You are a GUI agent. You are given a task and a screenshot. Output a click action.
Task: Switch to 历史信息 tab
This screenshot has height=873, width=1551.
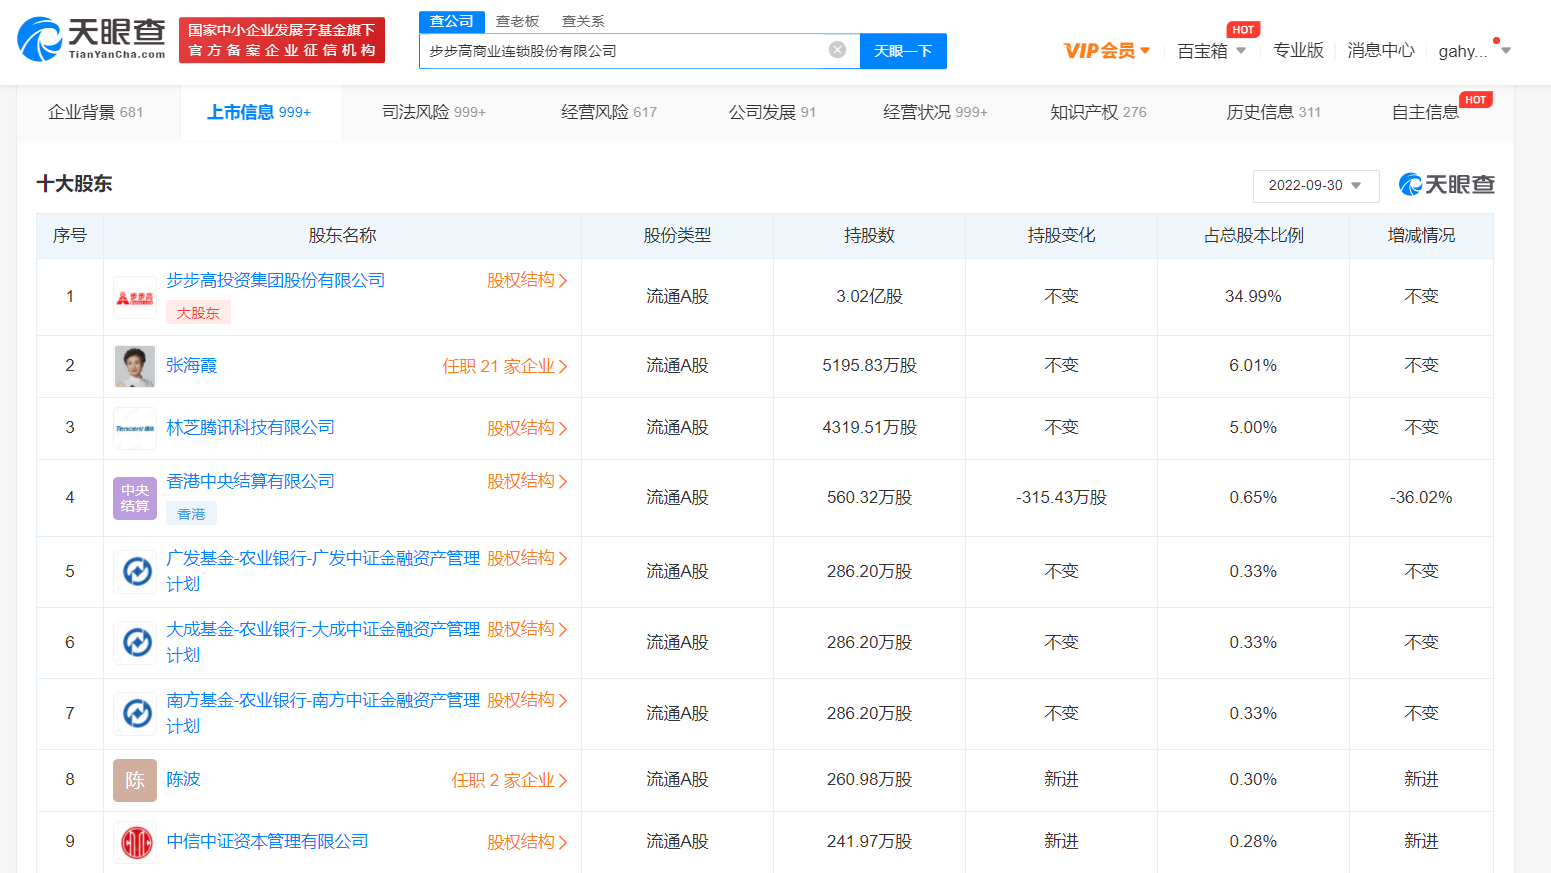(x=1273, y=112)
